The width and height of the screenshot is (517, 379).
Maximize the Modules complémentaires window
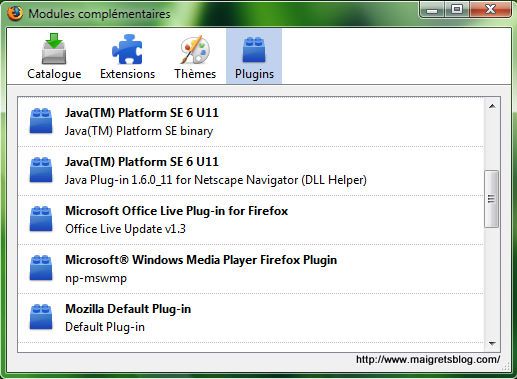point(457,10)
